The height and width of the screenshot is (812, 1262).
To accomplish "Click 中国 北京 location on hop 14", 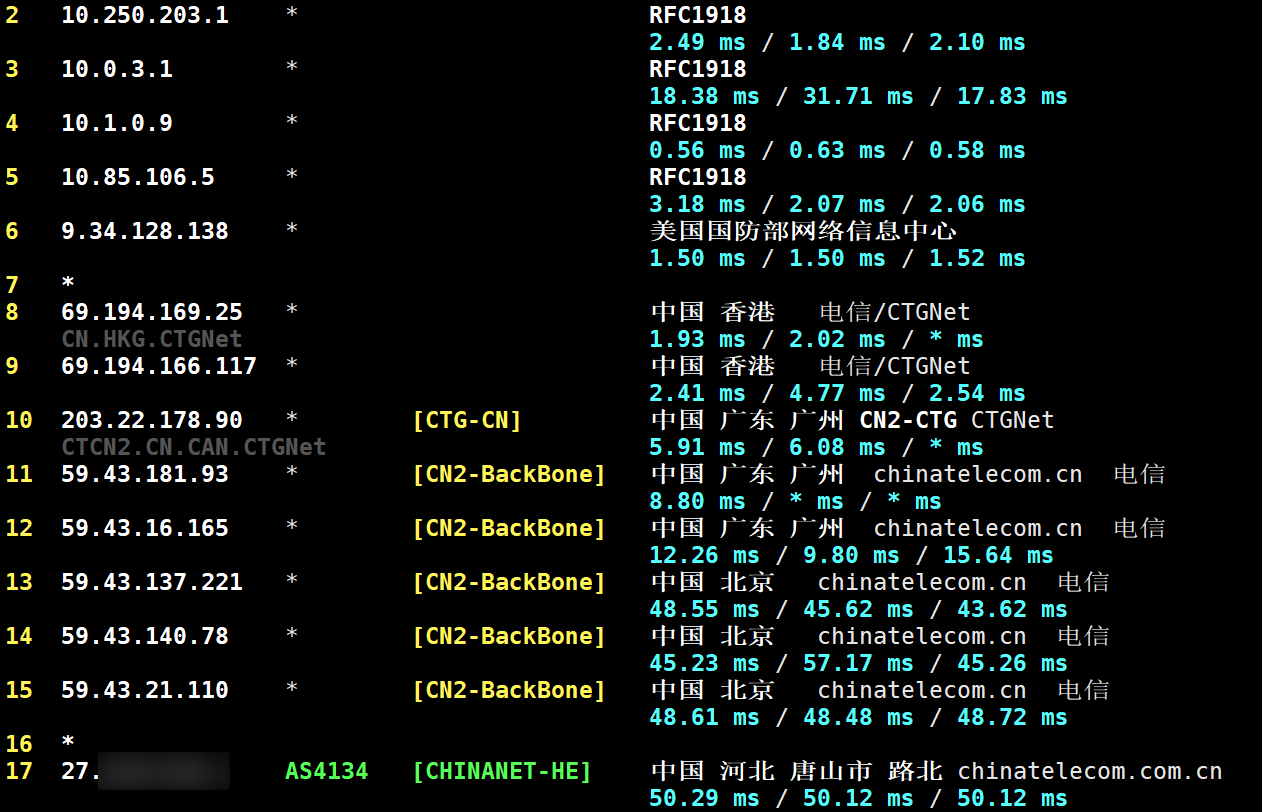I will click(x=712, y=636).
